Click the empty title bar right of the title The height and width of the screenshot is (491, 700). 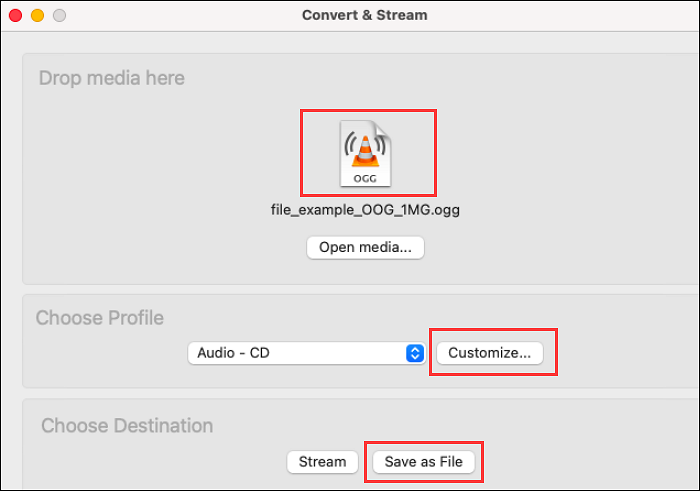tap(560, 16)
